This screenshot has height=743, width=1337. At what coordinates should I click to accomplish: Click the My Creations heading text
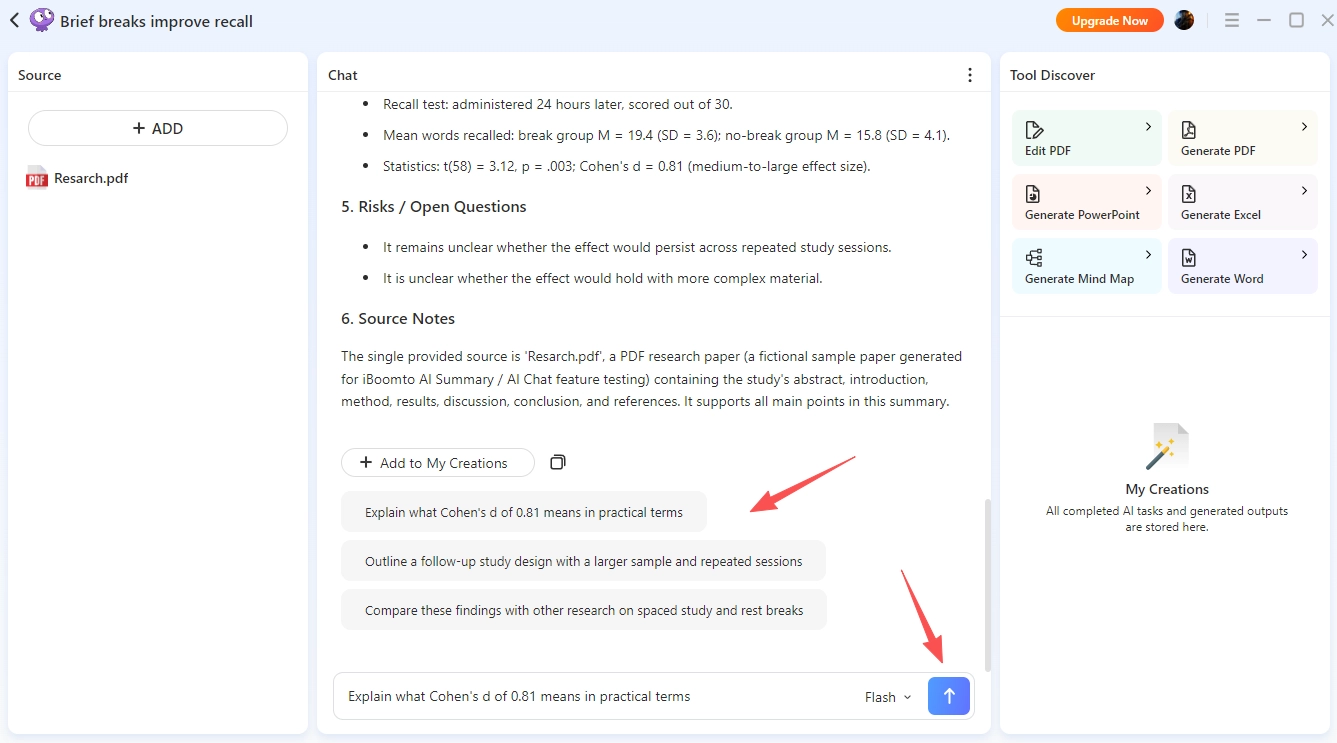tap(1167, 489)
